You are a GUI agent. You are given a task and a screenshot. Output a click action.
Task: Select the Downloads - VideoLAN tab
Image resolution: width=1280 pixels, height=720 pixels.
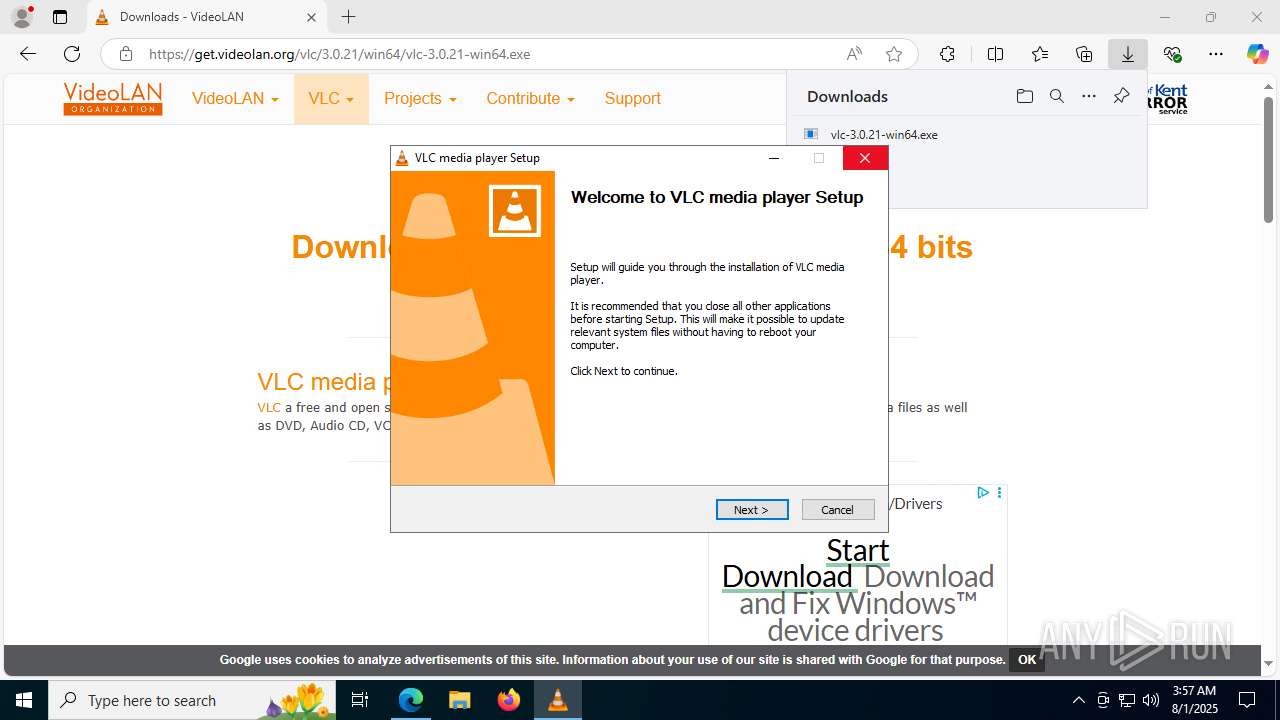click(x=205, y=17)
